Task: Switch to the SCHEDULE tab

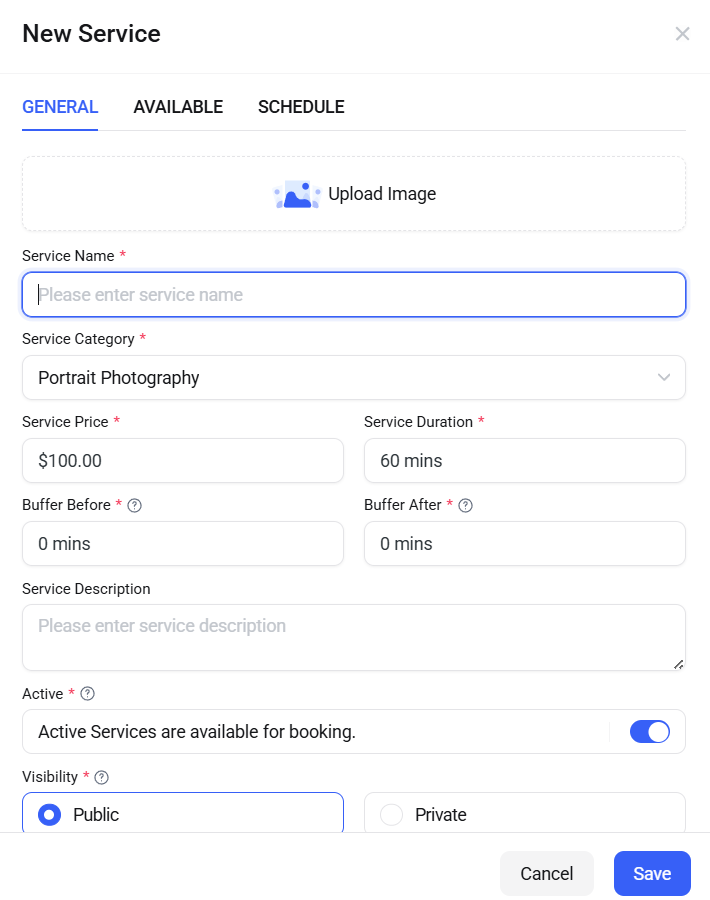Action: pos(301,107)
